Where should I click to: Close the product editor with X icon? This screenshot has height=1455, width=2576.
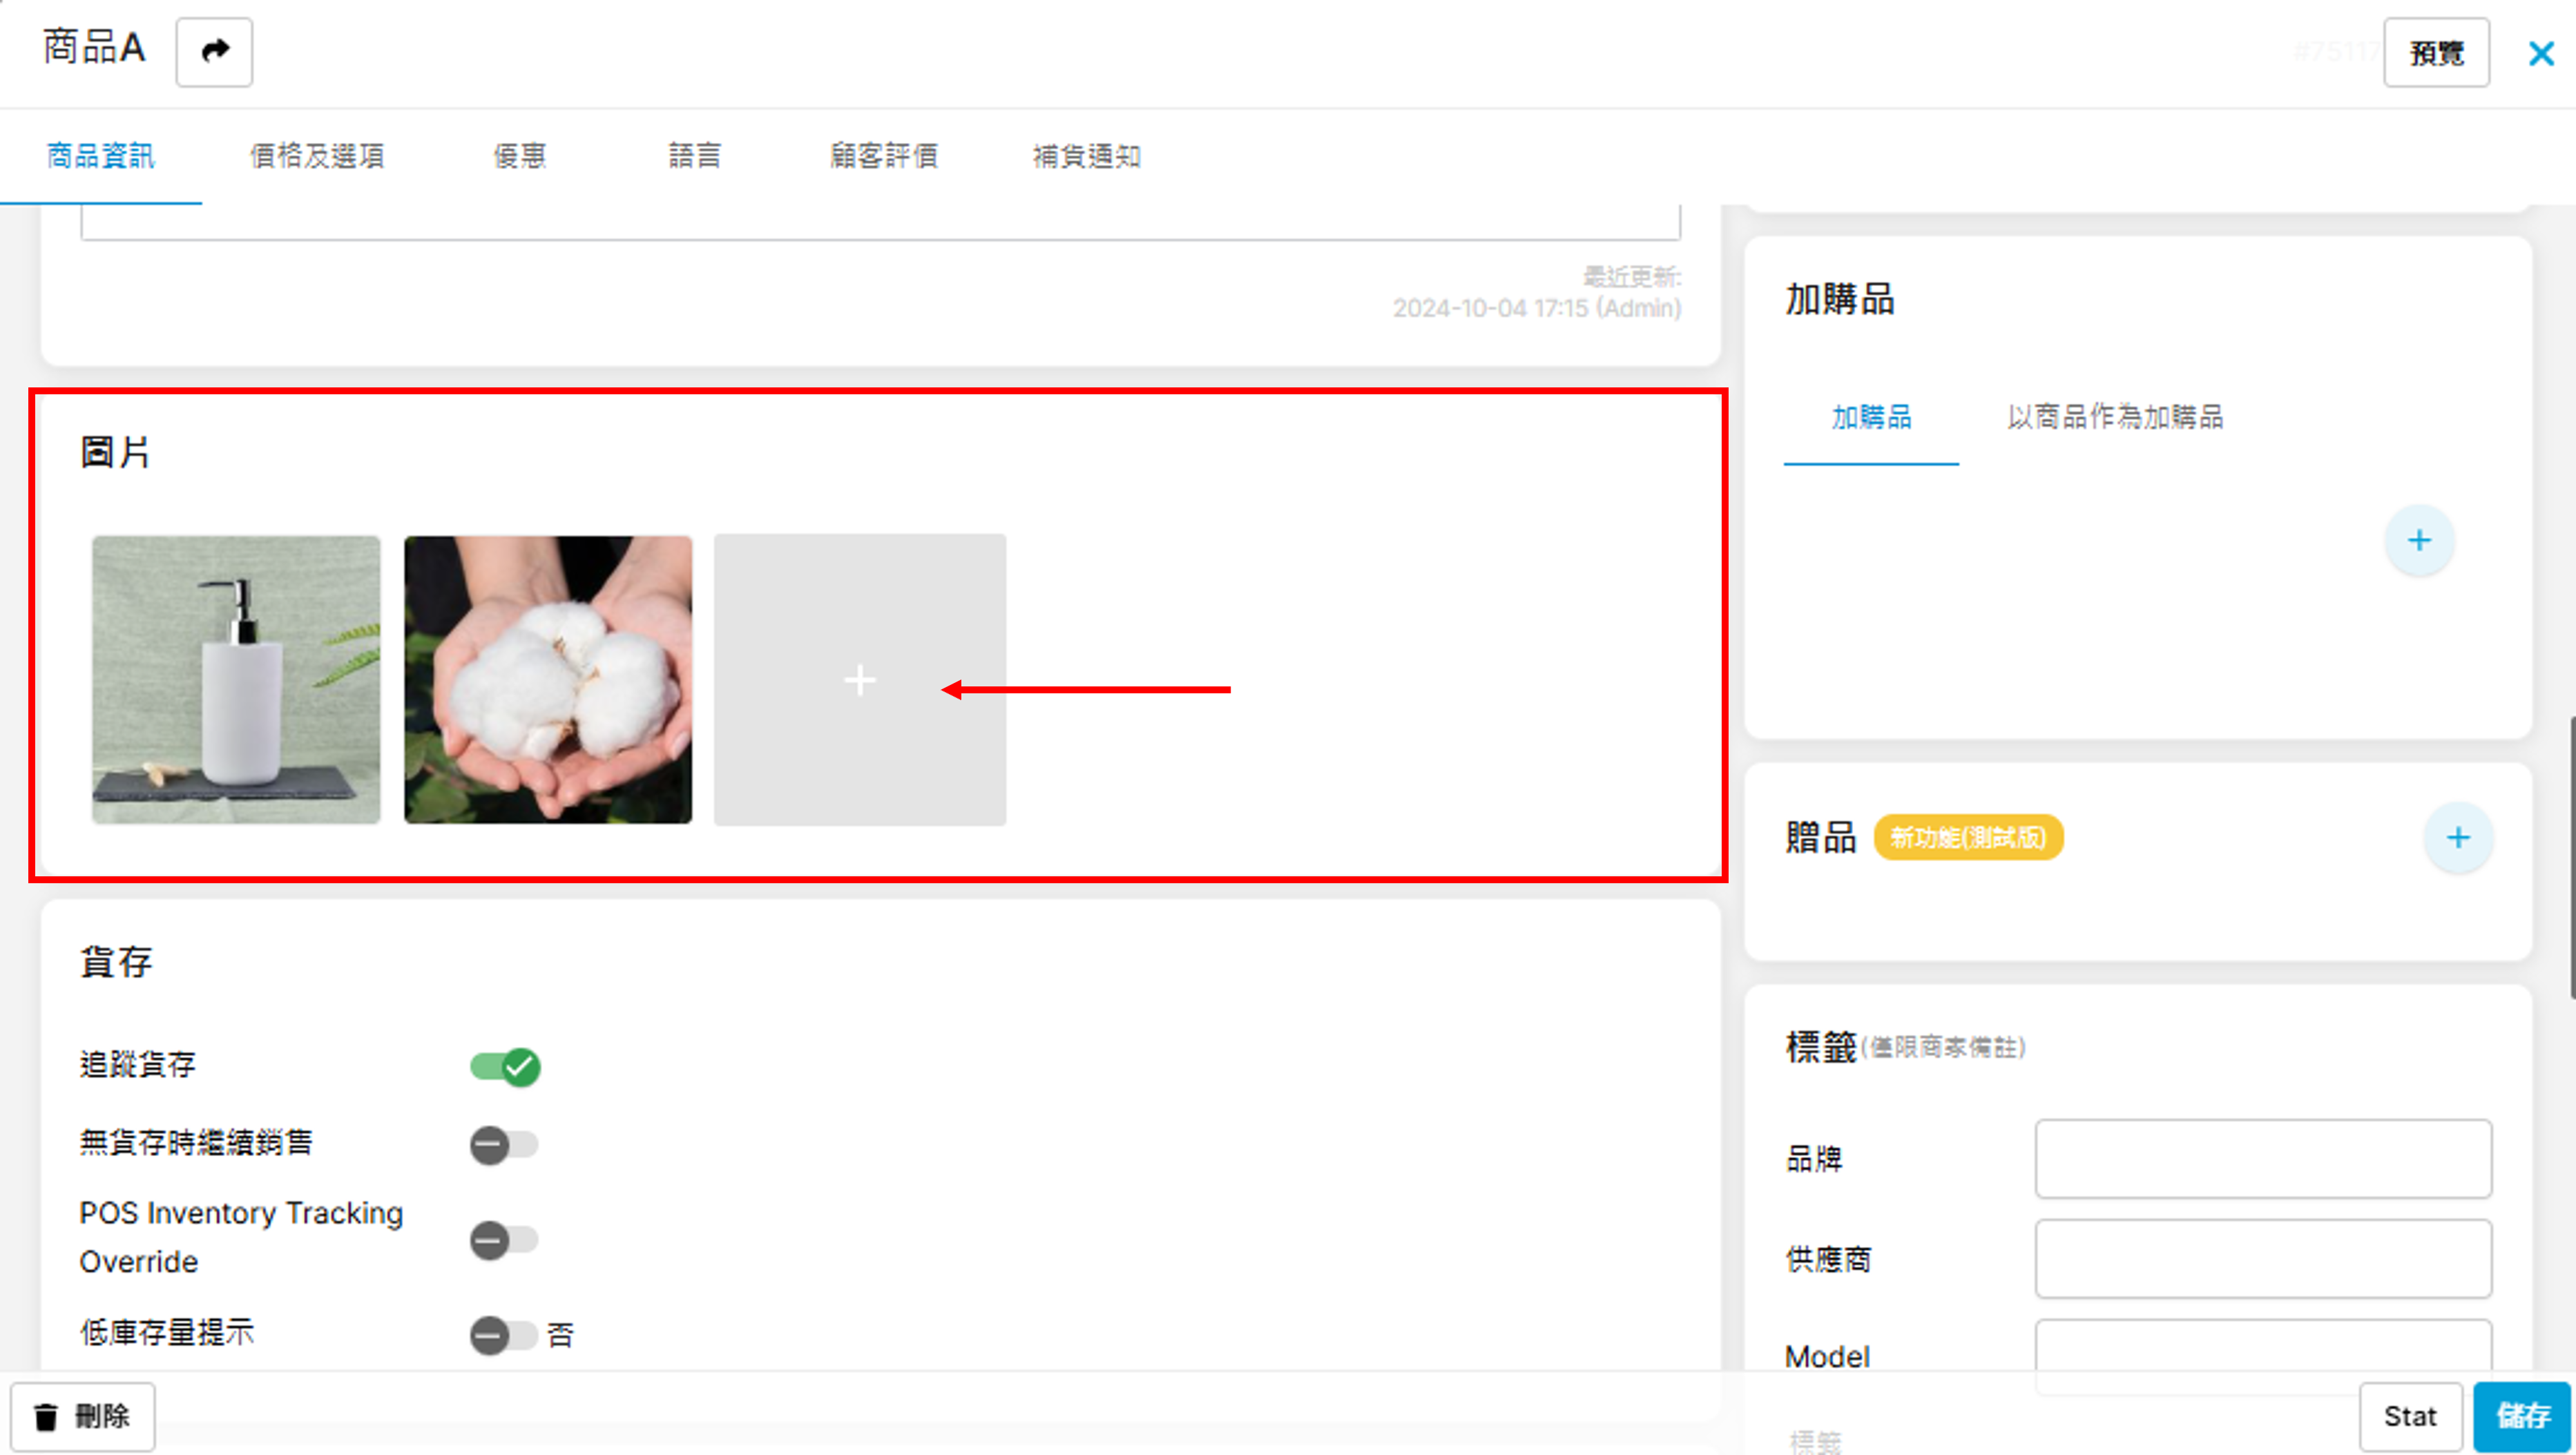pyautogui.click(x=2540, y=53)
